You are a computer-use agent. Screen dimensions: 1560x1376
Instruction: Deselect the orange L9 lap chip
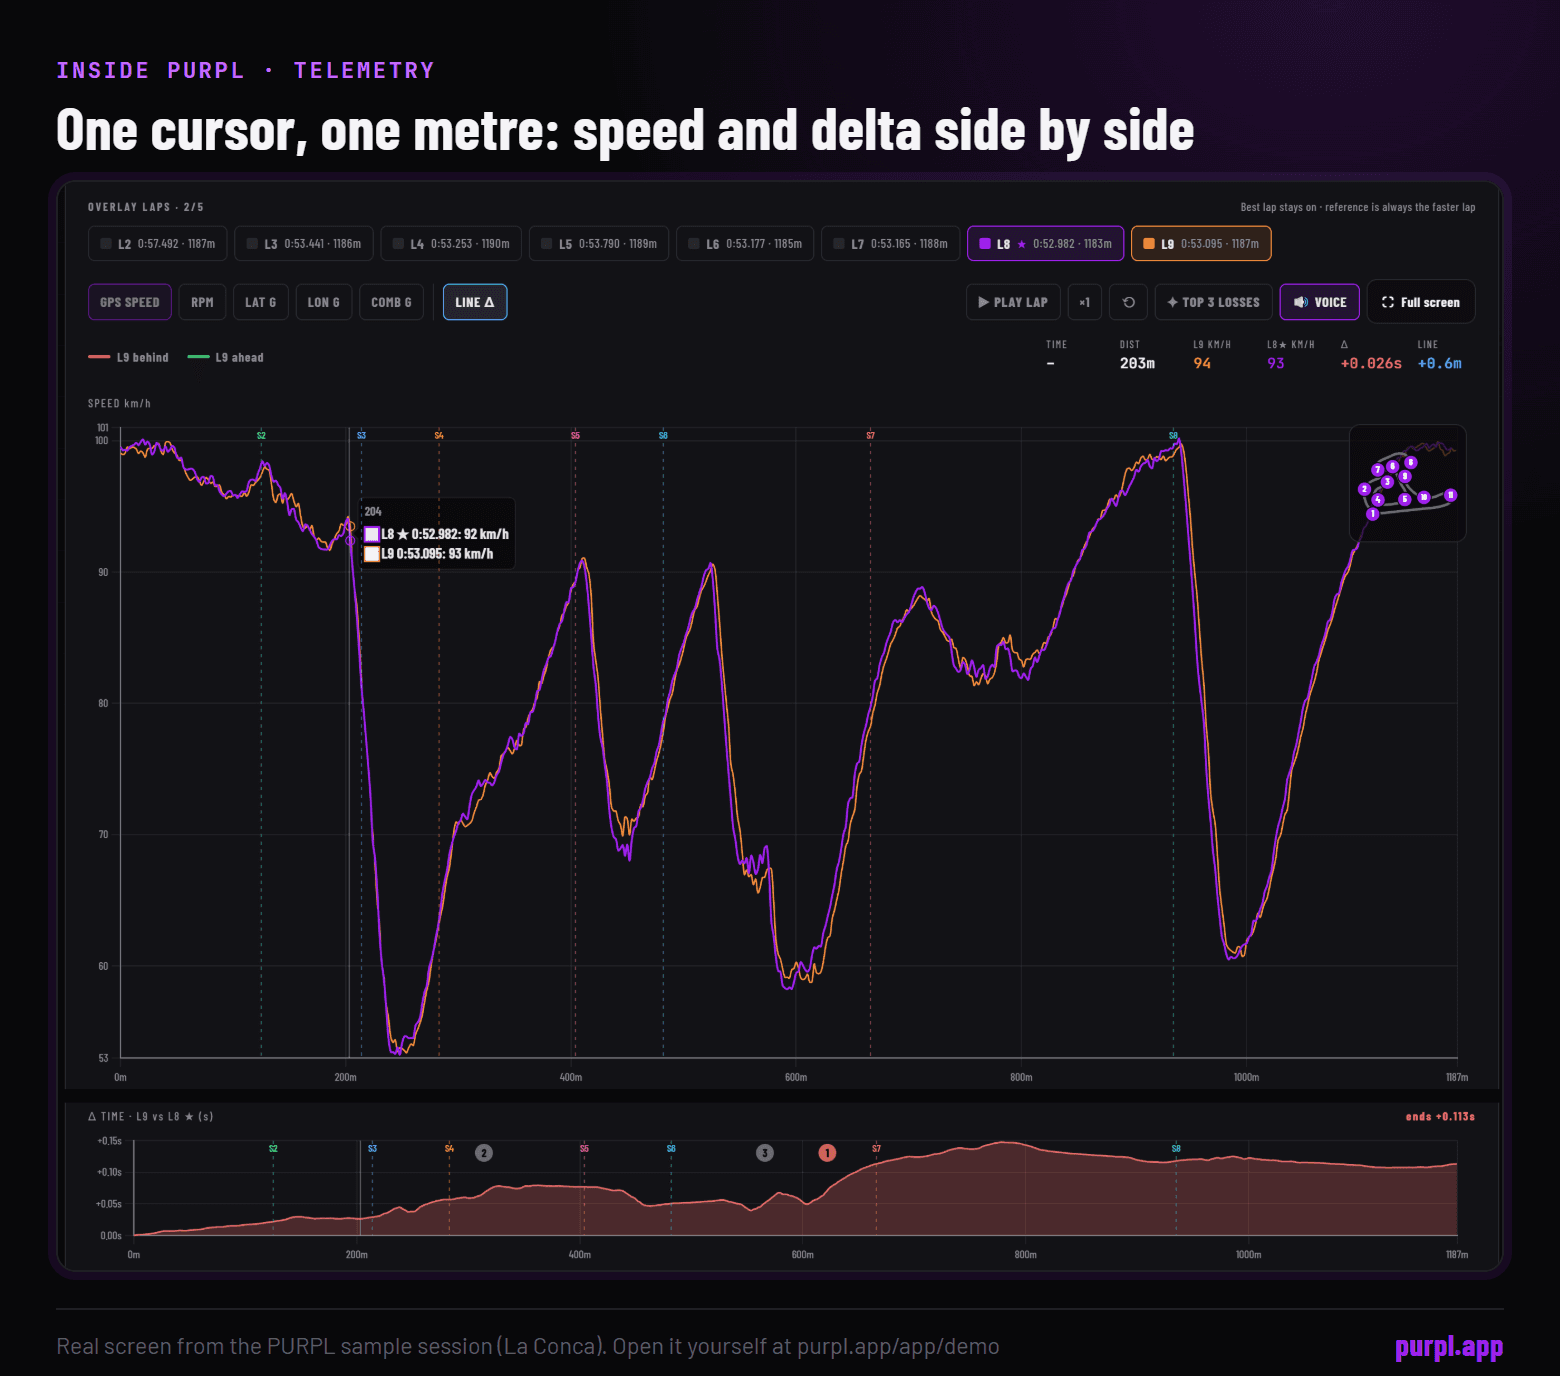click(x=1201, y=244)
